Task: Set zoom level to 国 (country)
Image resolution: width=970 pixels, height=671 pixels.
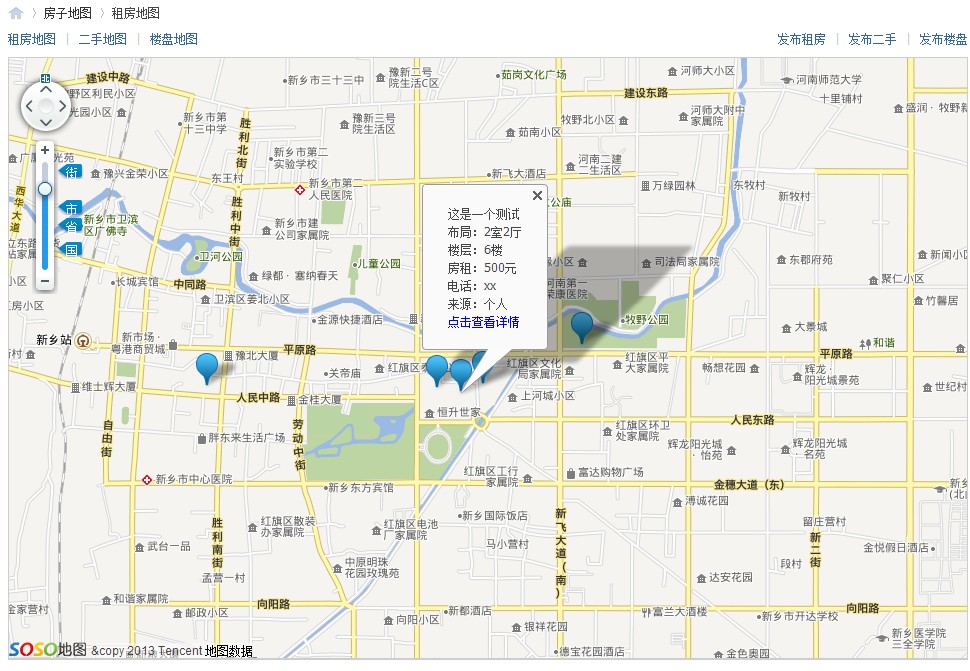Action: tap(71, 250)
